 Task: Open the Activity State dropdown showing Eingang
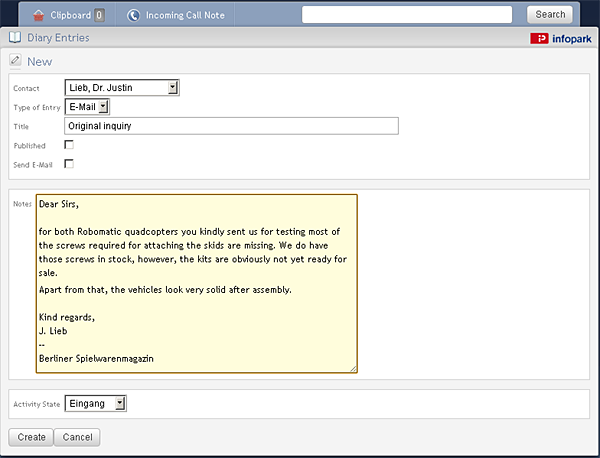click(96, 403)
